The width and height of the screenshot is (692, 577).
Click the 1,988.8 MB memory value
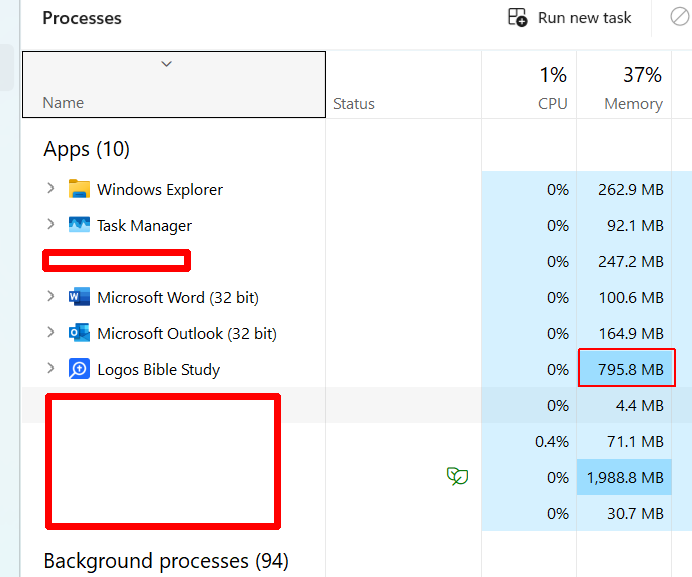point(625,478)
